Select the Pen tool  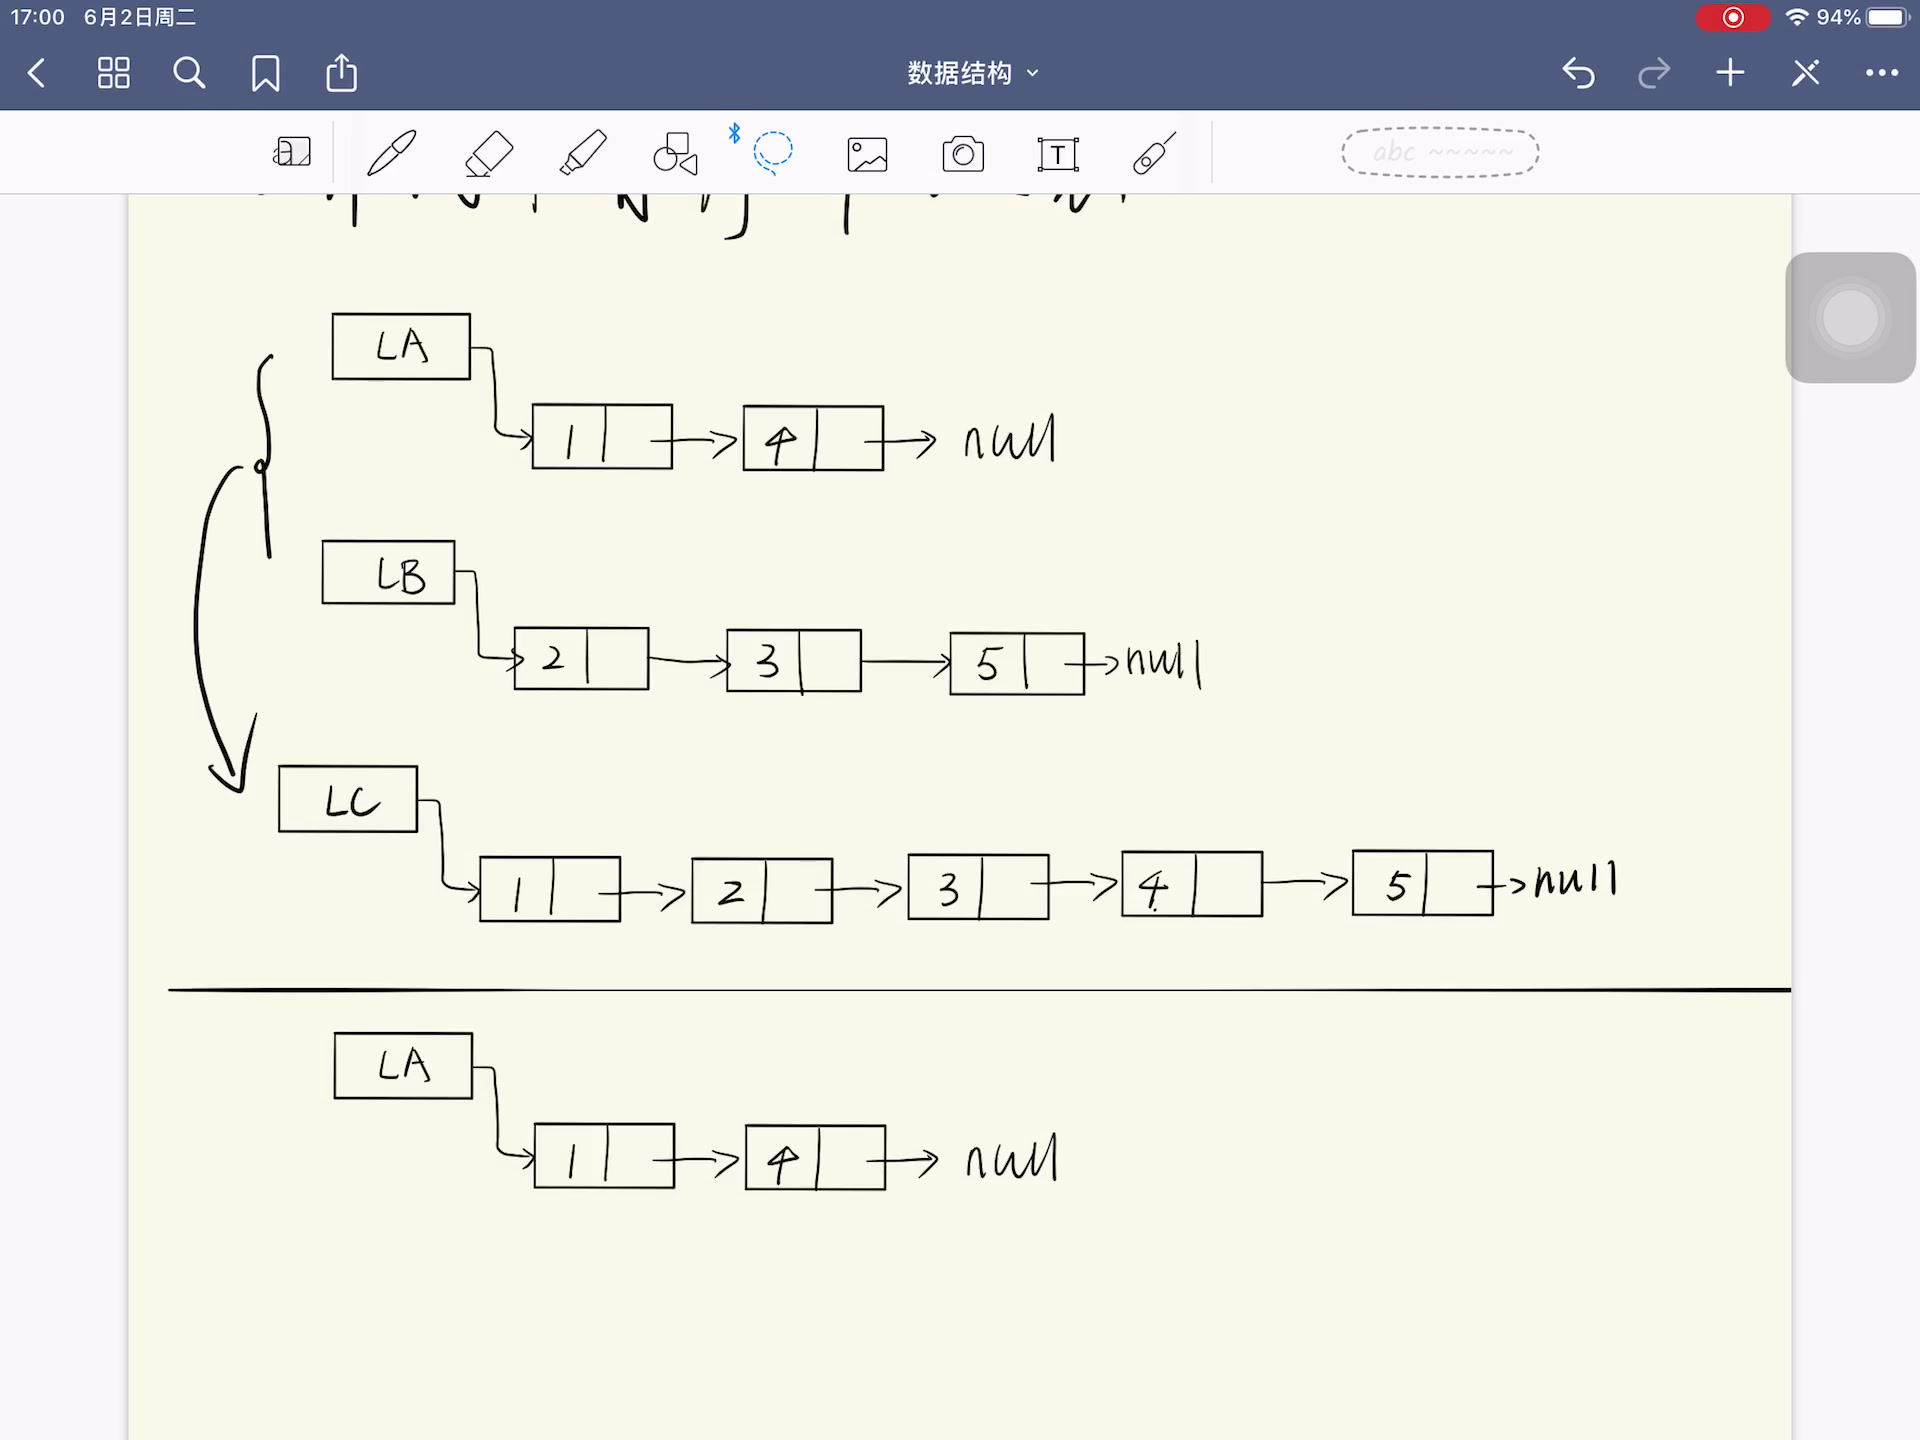pyautogui.click(x=391, y=153)
